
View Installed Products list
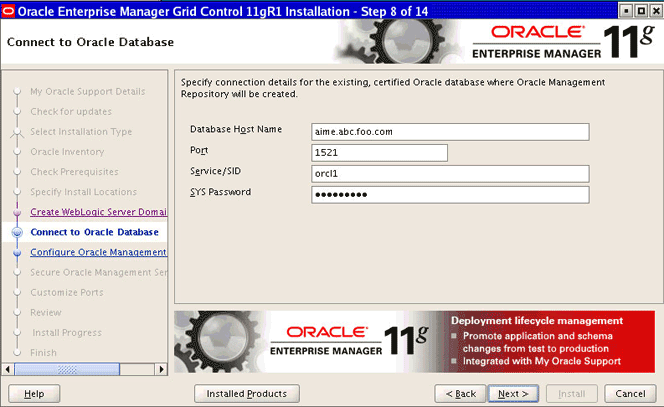[247, 394]
